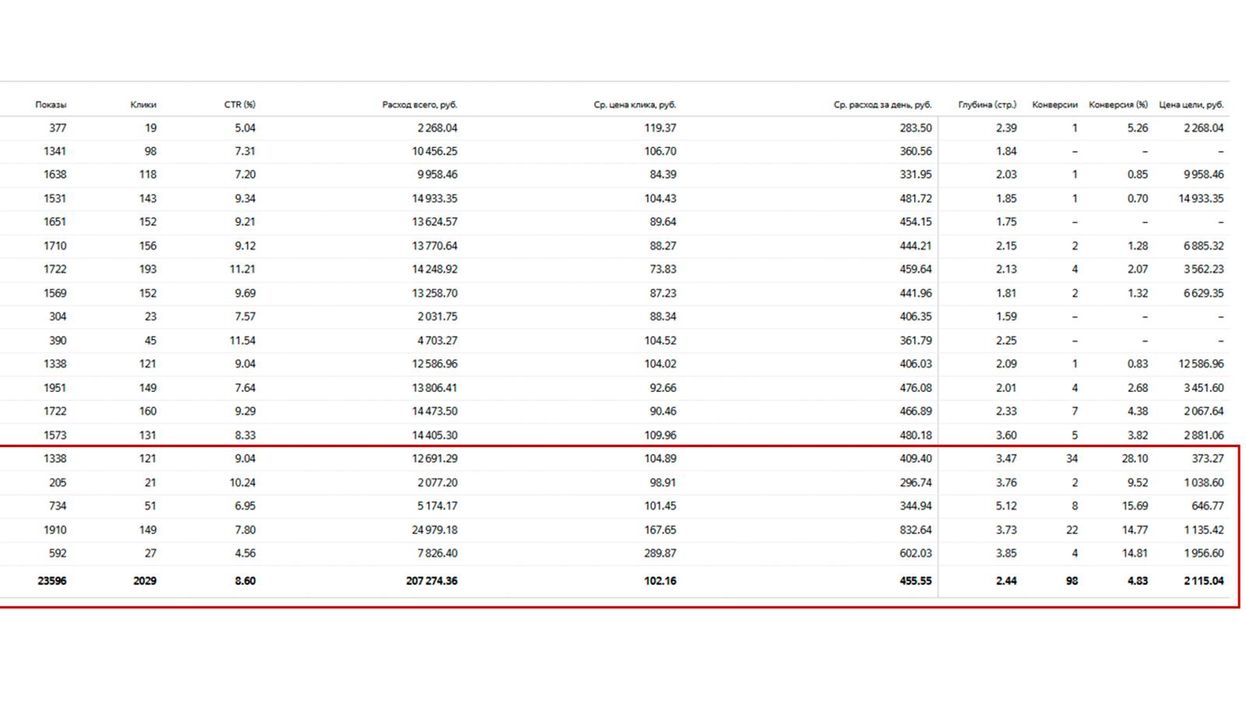Click the CTR (%) column header
Image resolution: width=1246 pixels, height=701 pixels.
240,105
